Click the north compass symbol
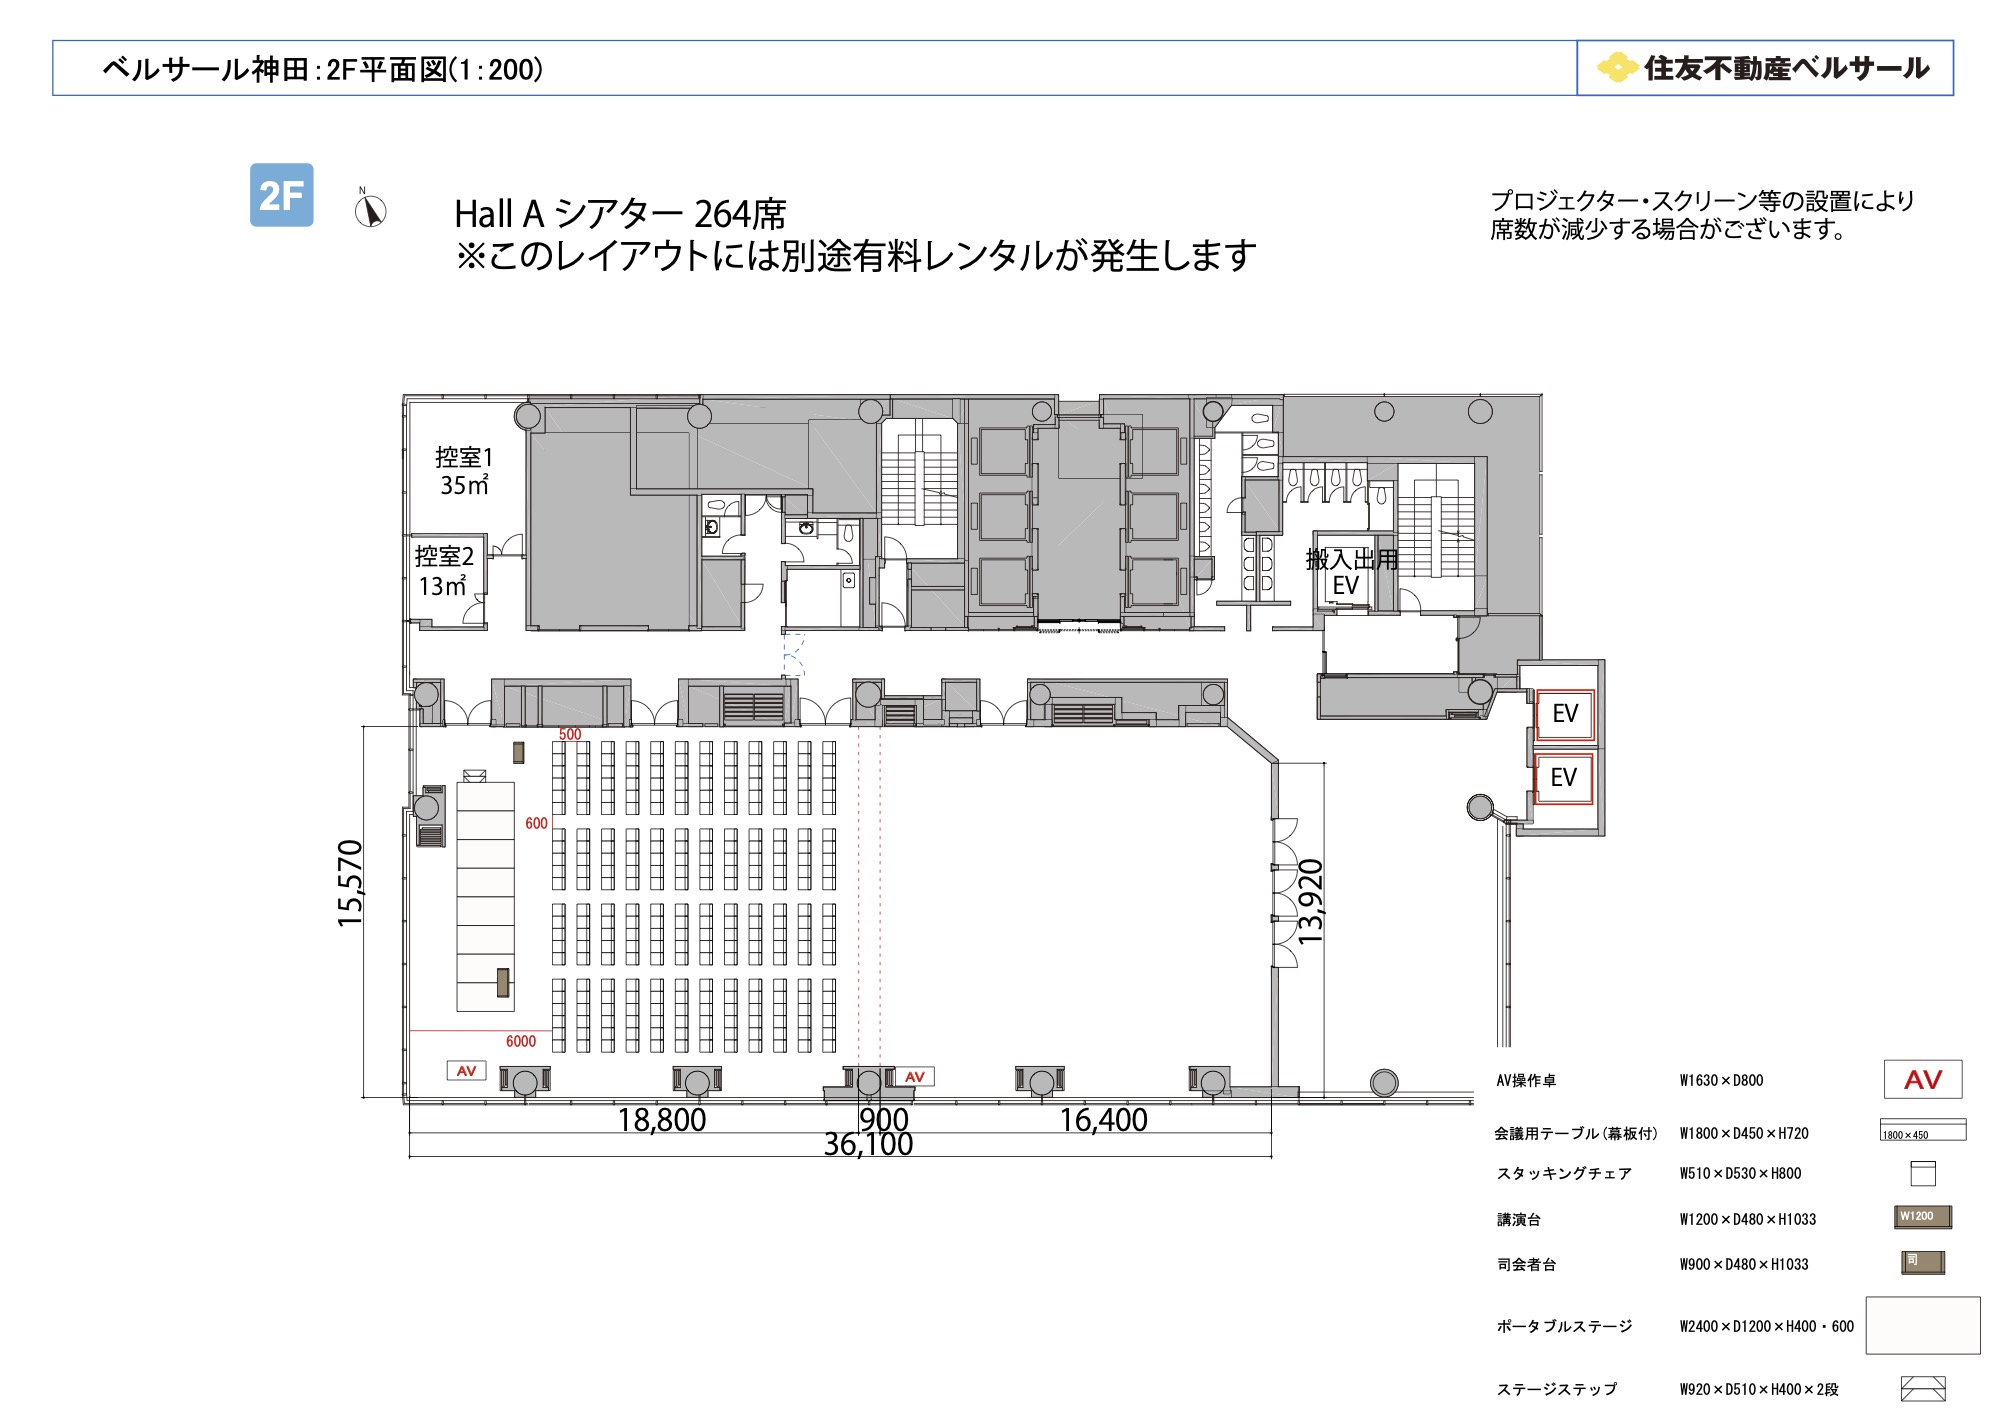Image resolution: width=2000 pixels, height=1414 pixels. click(x=370, y=209)
